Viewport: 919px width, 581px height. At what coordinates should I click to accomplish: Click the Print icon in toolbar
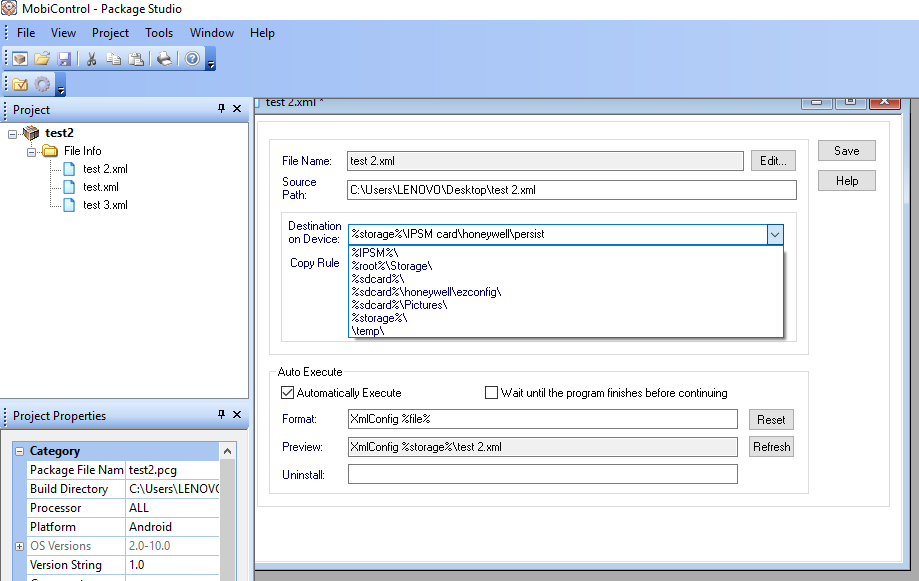pos(164,59)
